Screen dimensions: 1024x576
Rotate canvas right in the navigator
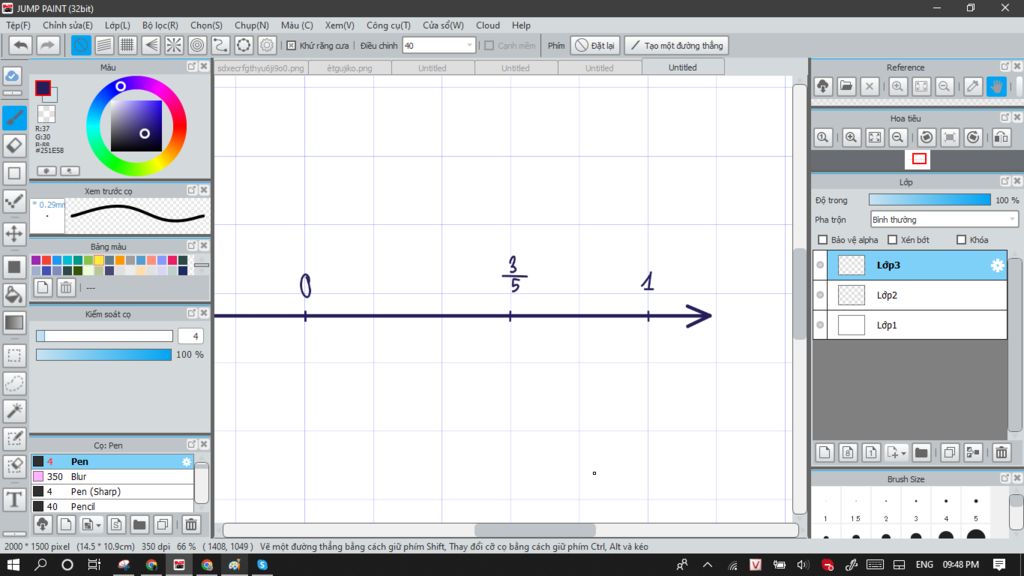(x=973, y=137)
